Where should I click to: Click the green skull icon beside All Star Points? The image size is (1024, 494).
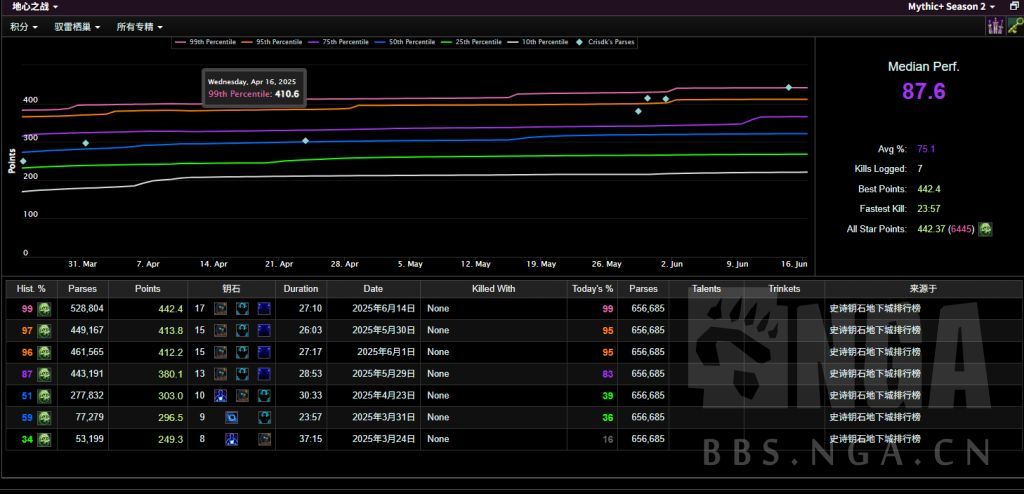(x=985, y=229)
